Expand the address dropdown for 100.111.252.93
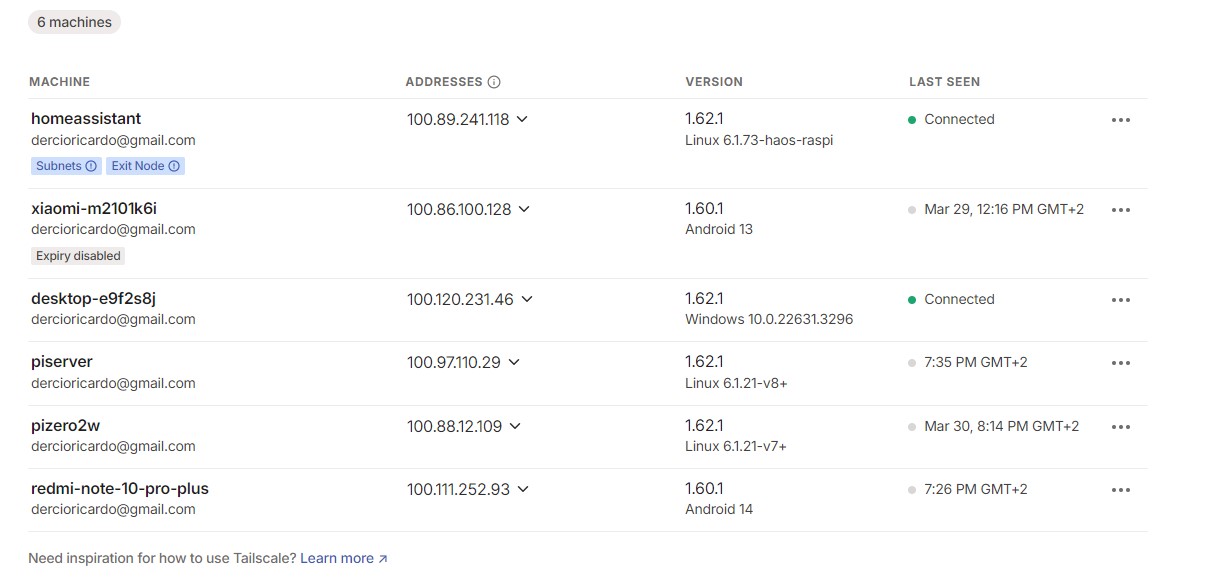 523,489
